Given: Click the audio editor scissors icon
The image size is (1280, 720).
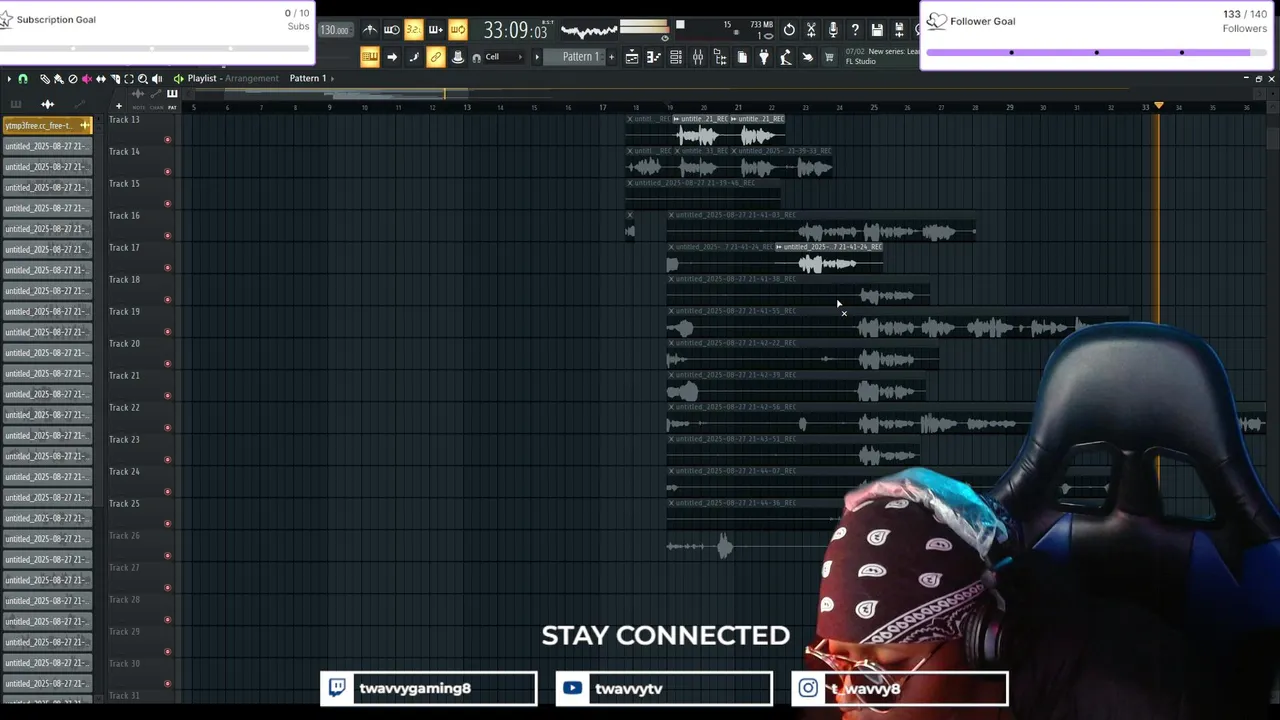Looking at the screenshot, I should coord(811,30).
